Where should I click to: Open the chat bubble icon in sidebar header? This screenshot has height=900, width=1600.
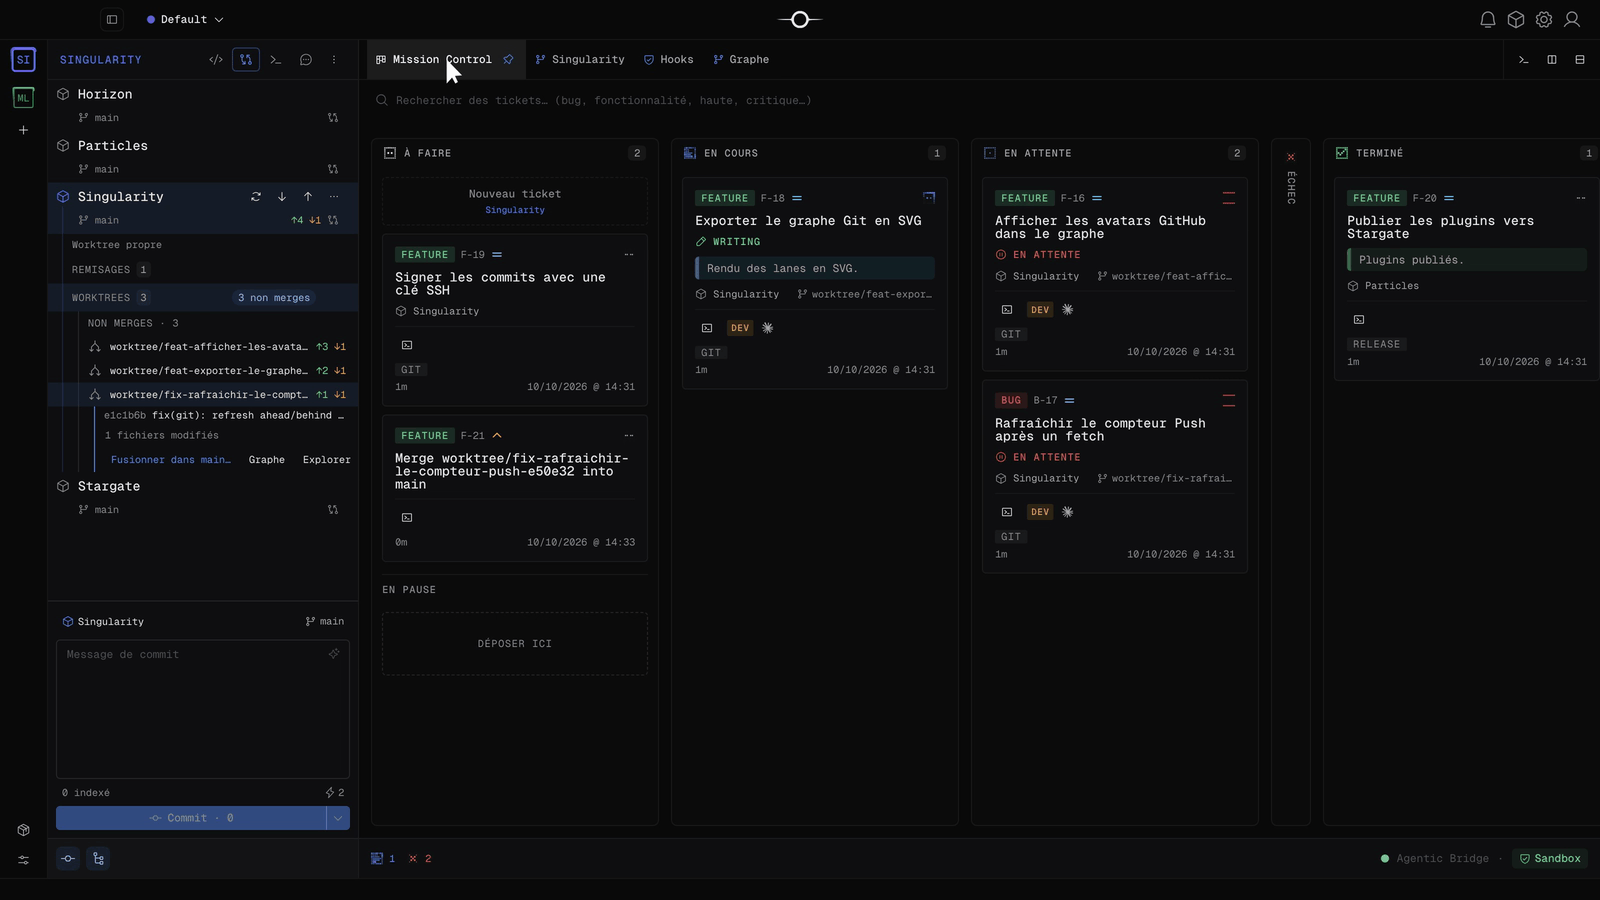pyautogui.click(x=306, y=60)
